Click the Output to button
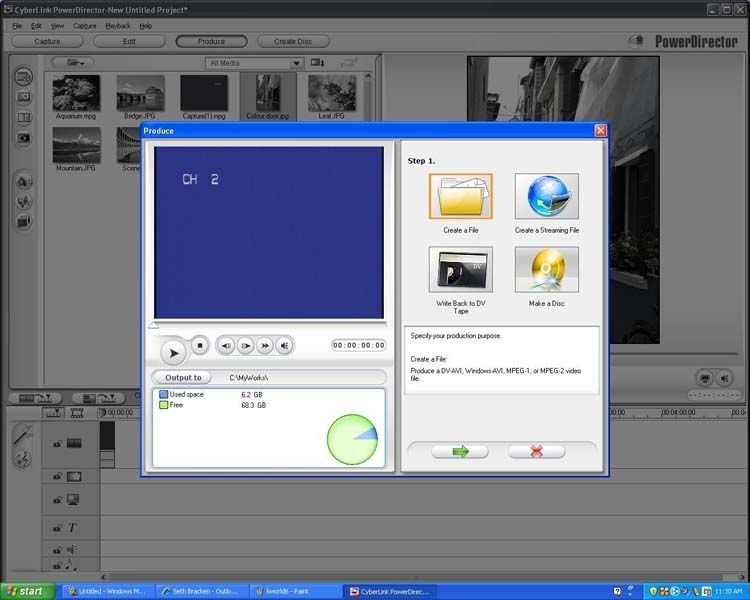Image resolution: width=750 pixels, height=600 pixels. (x=183, y=378)
